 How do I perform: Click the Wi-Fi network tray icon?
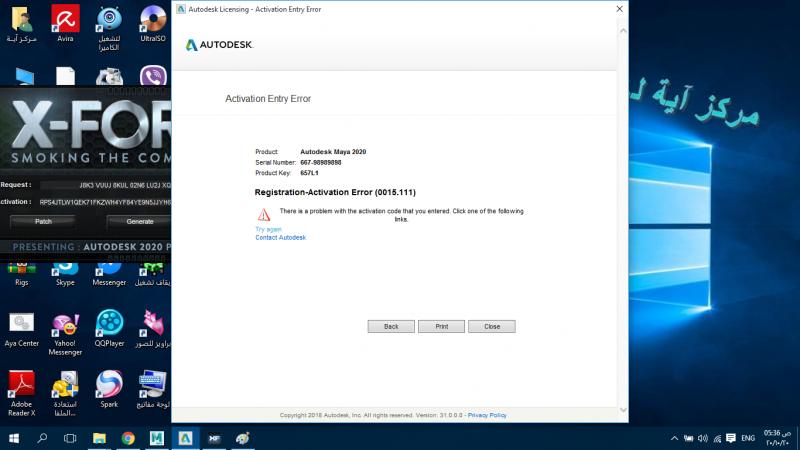[717, 438]
